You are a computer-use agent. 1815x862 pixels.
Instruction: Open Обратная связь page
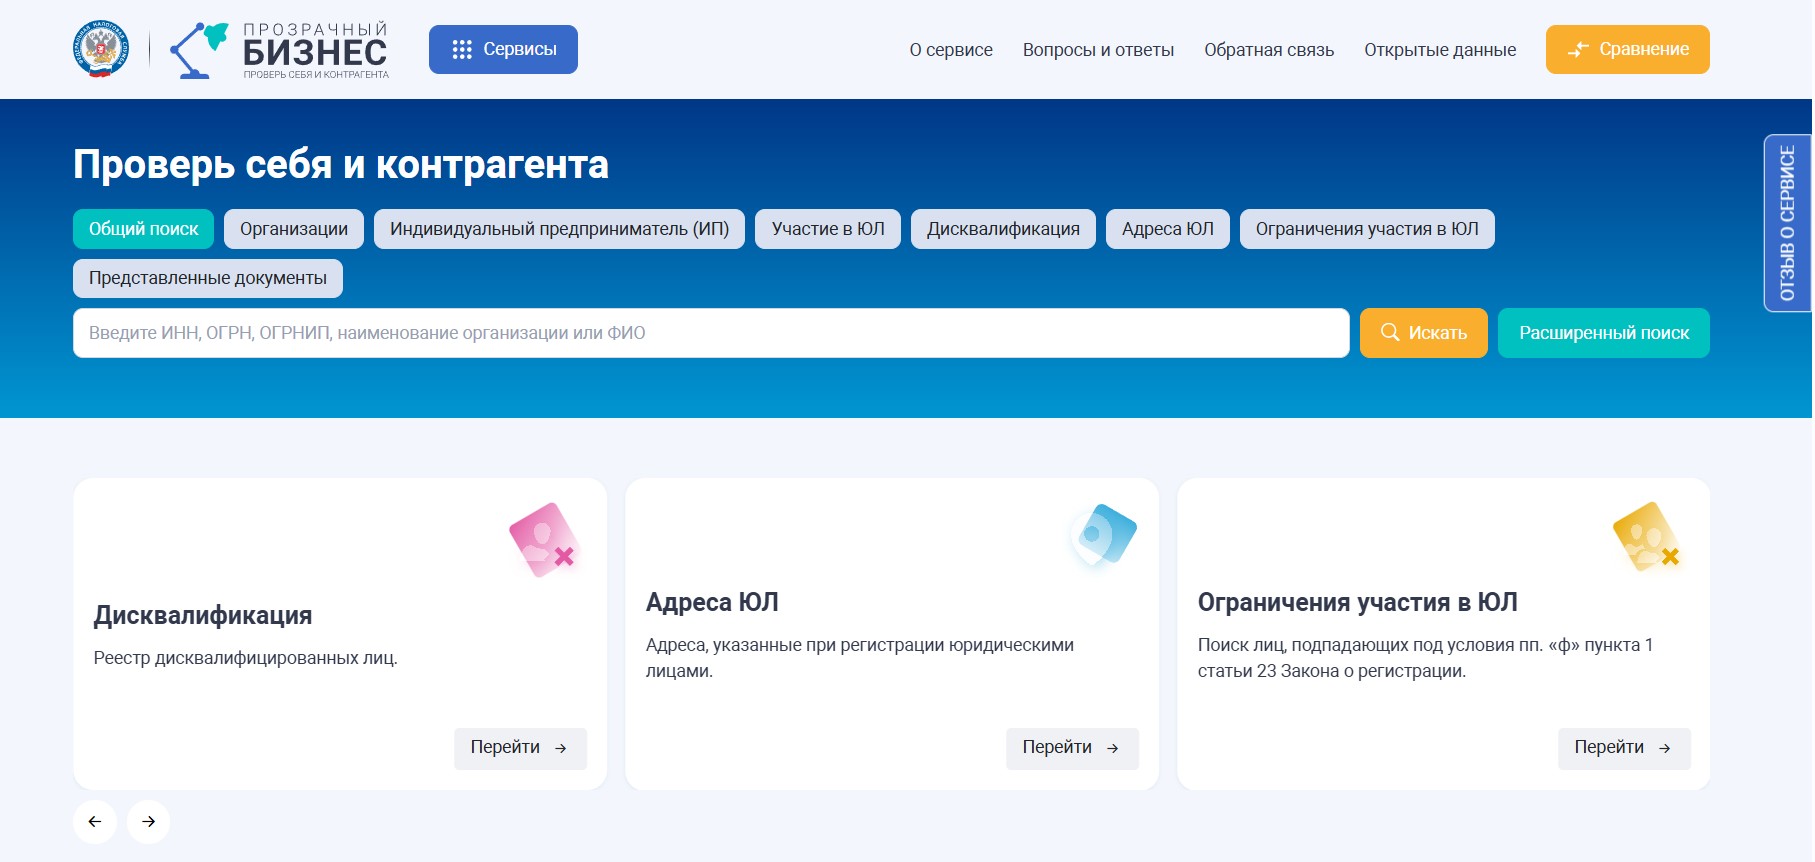[1269, 50]
